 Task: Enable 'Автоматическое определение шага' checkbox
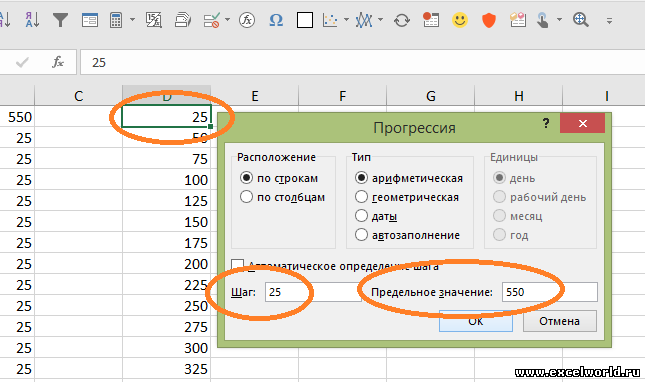[x=237, y=265]
